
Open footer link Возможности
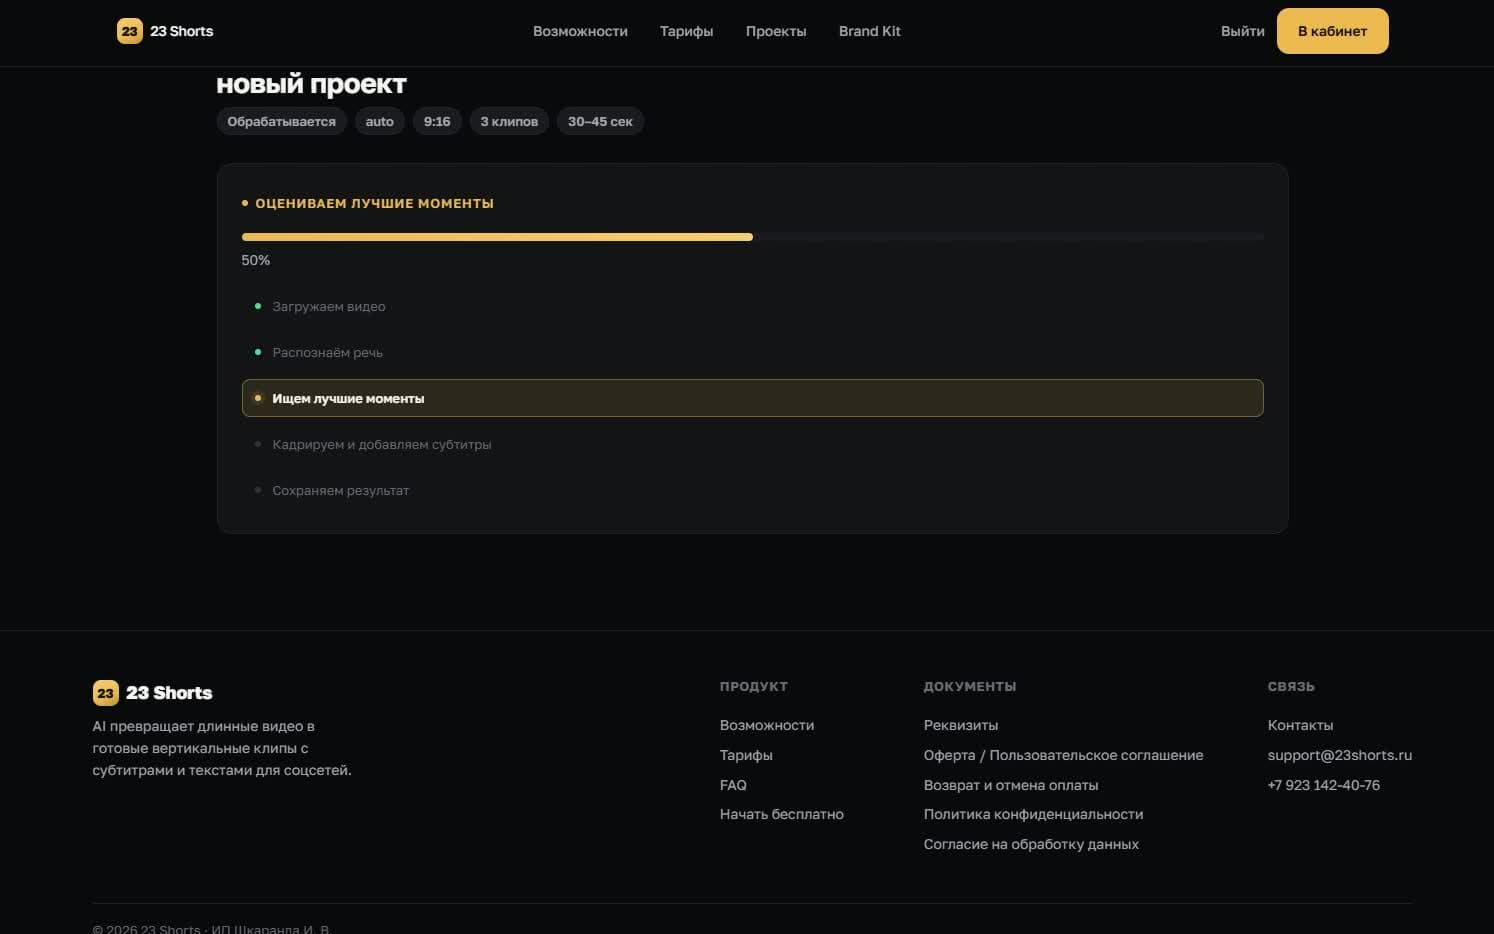(x=767, y=725)
